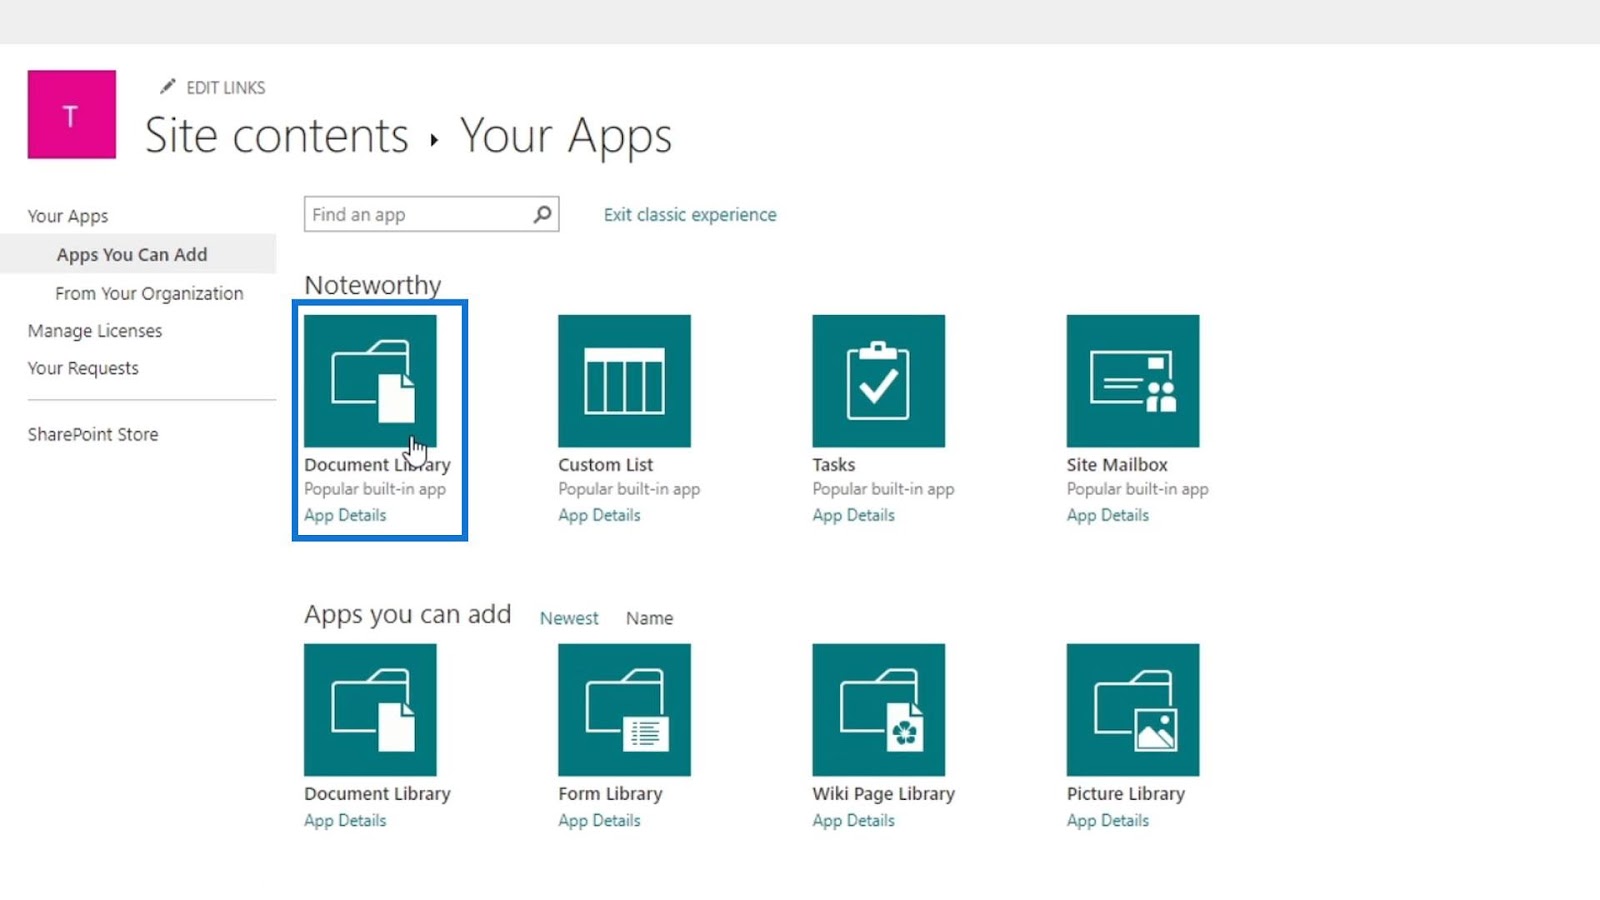Click the Tasks title text
Screen dimensions: 1600x900
833,465
